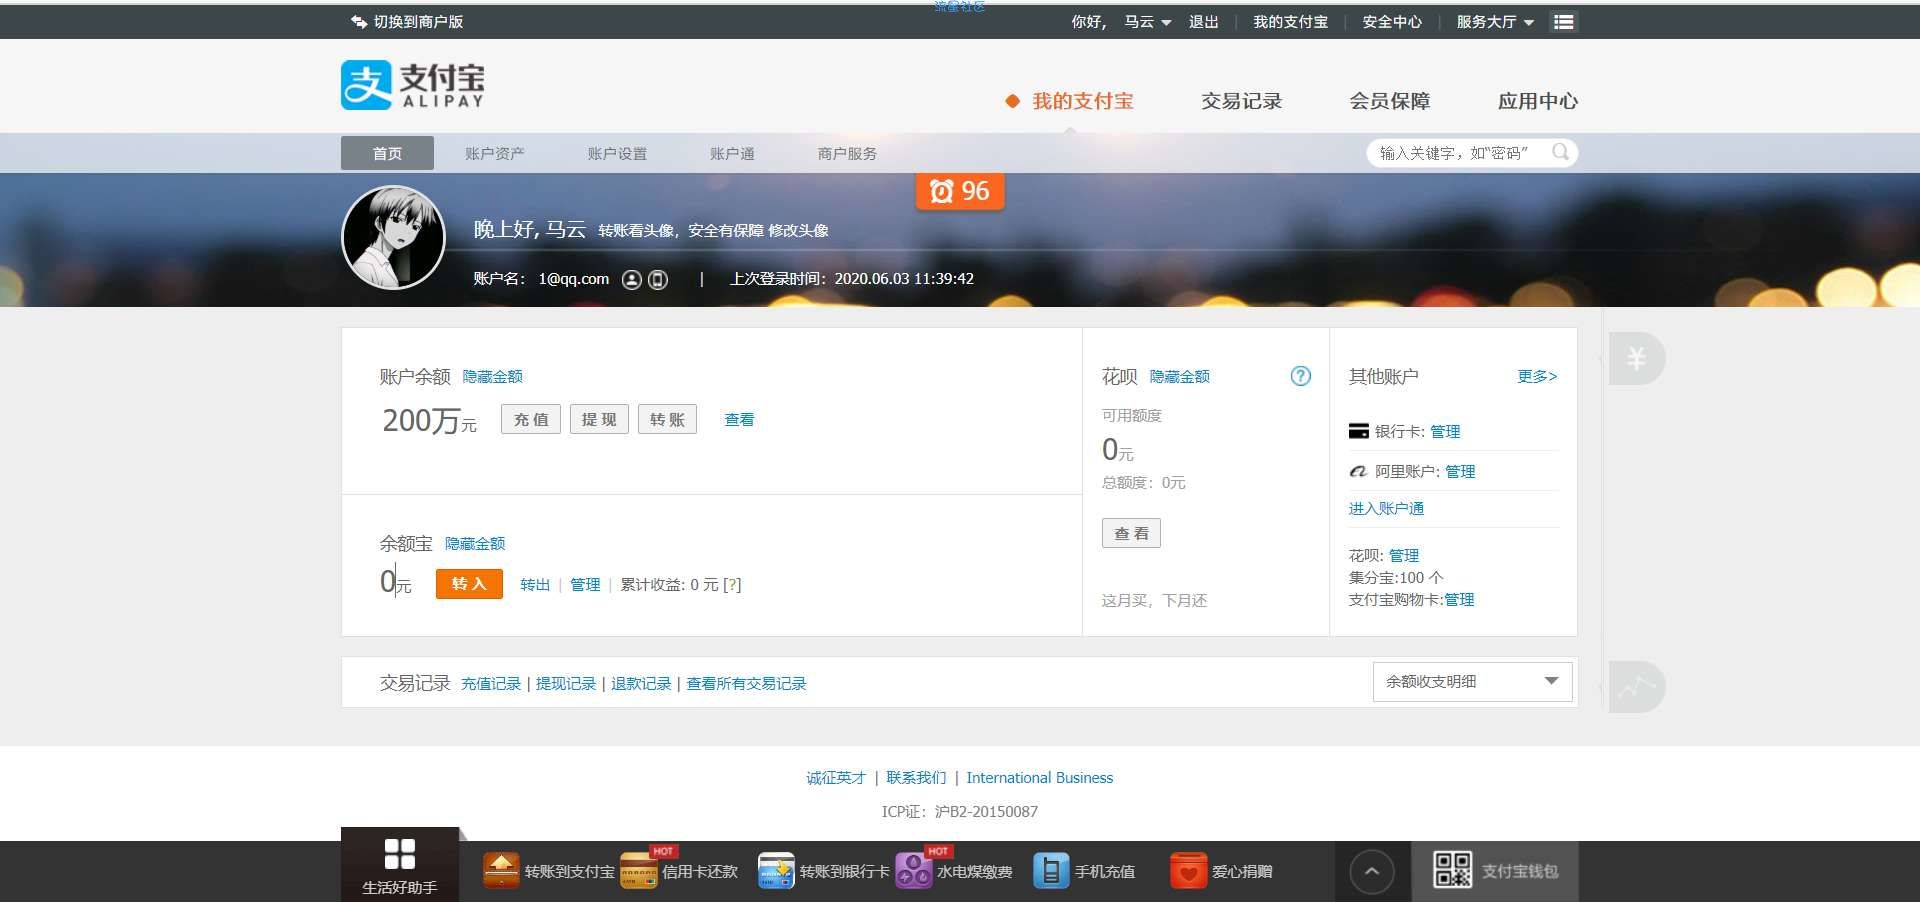
Task: Click the search magnifier icon
Action: coord(1560,152)
